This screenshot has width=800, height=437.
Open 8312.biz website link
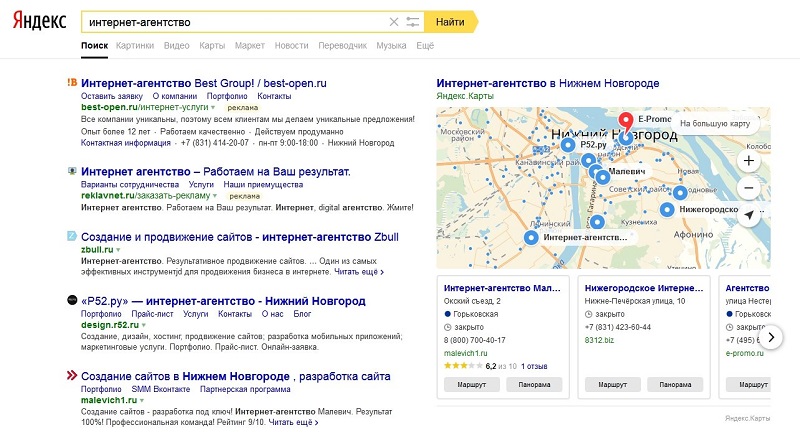[x=599, y=340]
